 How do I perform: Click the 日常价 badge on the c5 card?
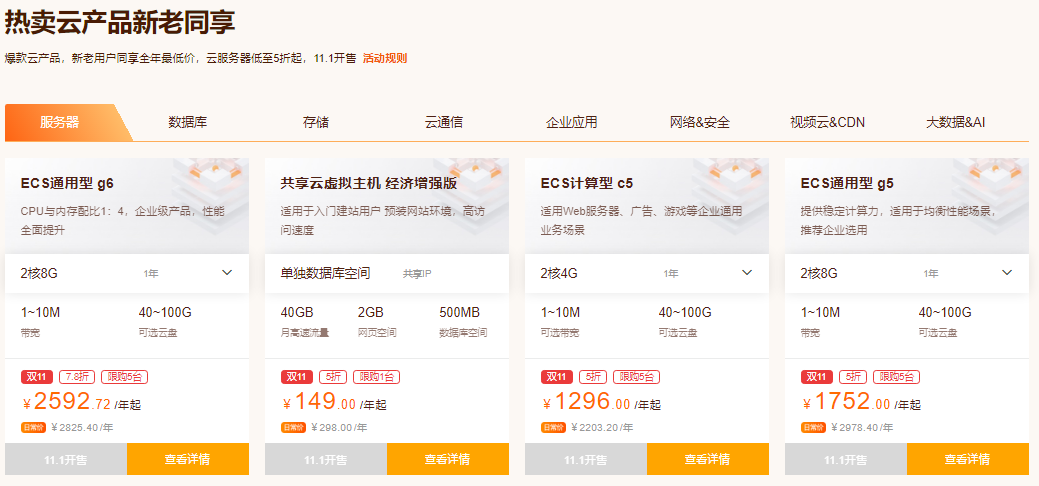click(553, 427)
